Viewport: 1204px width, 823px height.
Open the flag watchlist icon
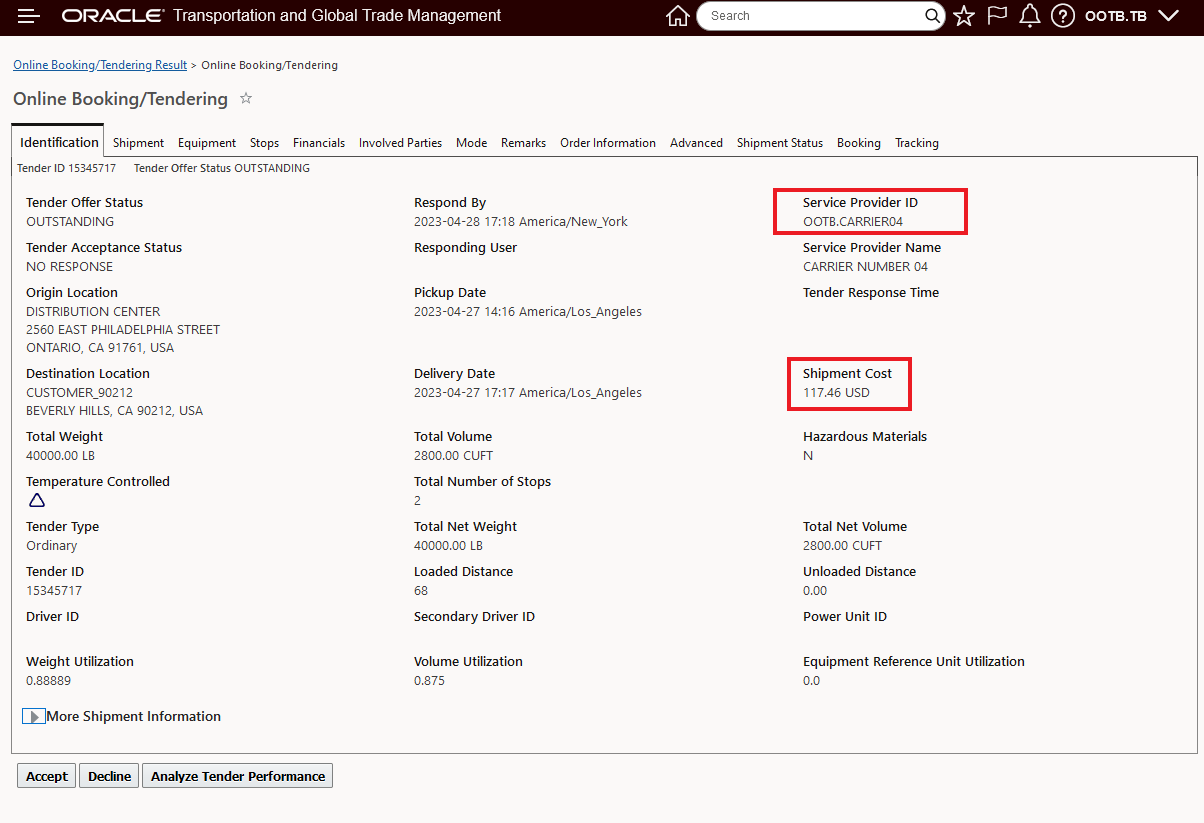[x=997, y=16]
